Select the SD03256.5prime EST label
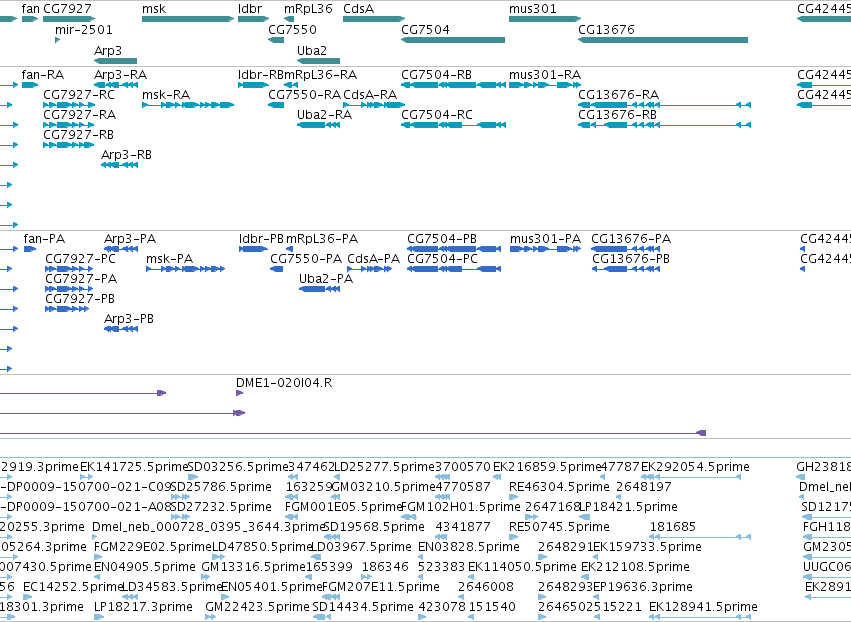The image size is (851, 622). pyautogui.click(x=238, y=466)
